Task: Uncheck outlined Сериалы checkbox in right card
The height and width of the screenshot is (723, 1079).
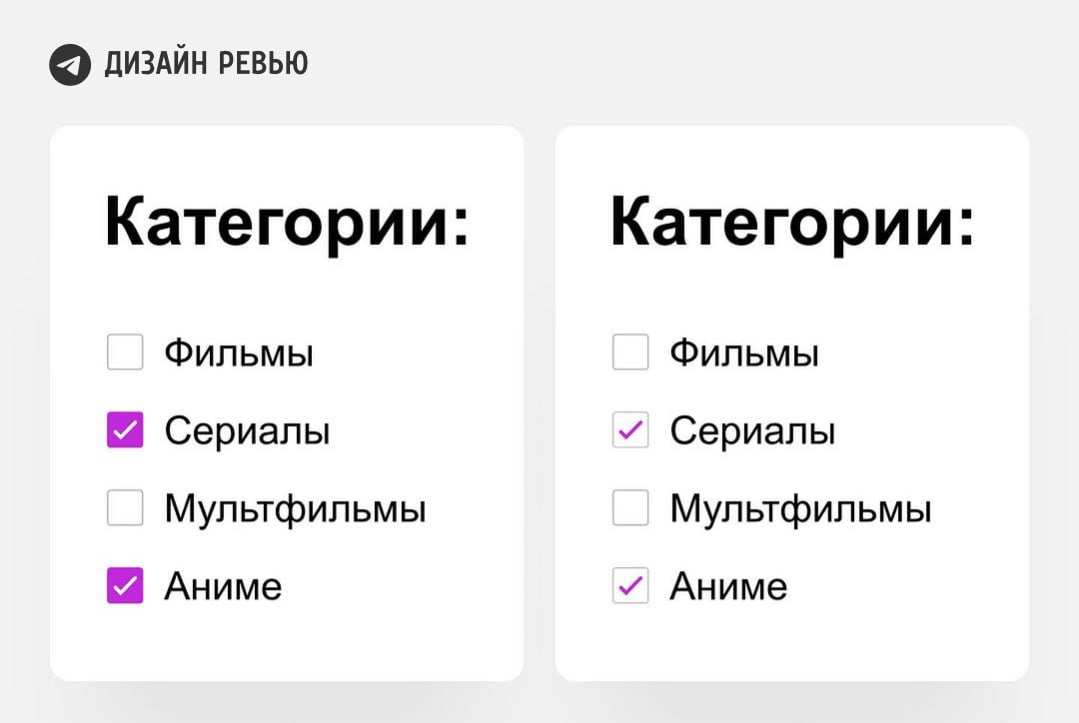Action: click(630, 431)
